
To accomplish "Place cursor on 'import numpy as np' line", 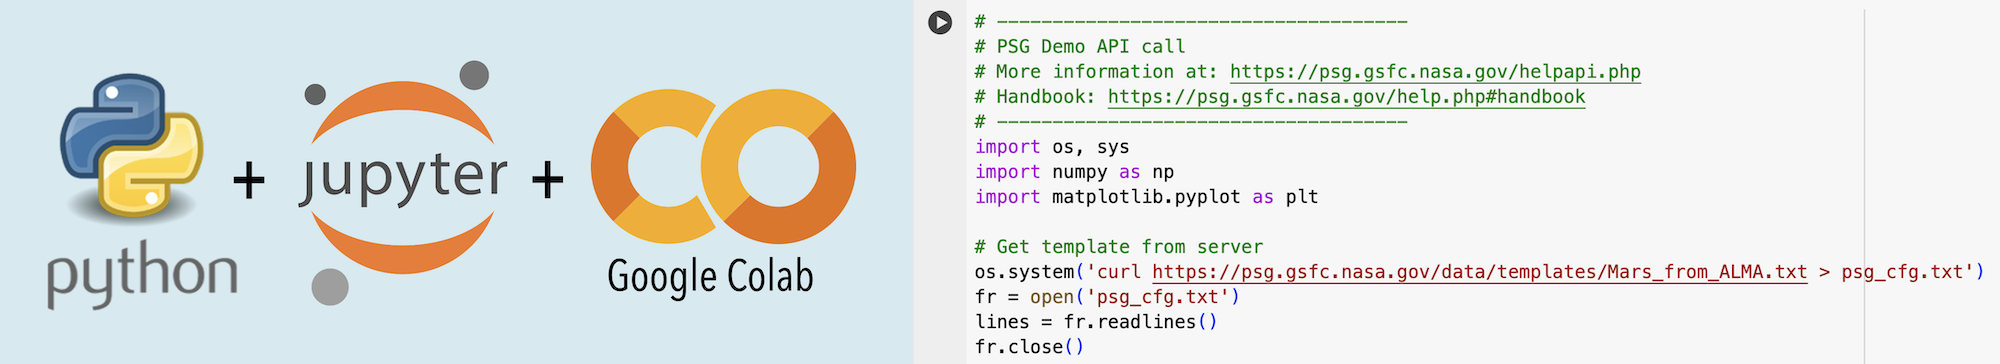I will 1074,172.
